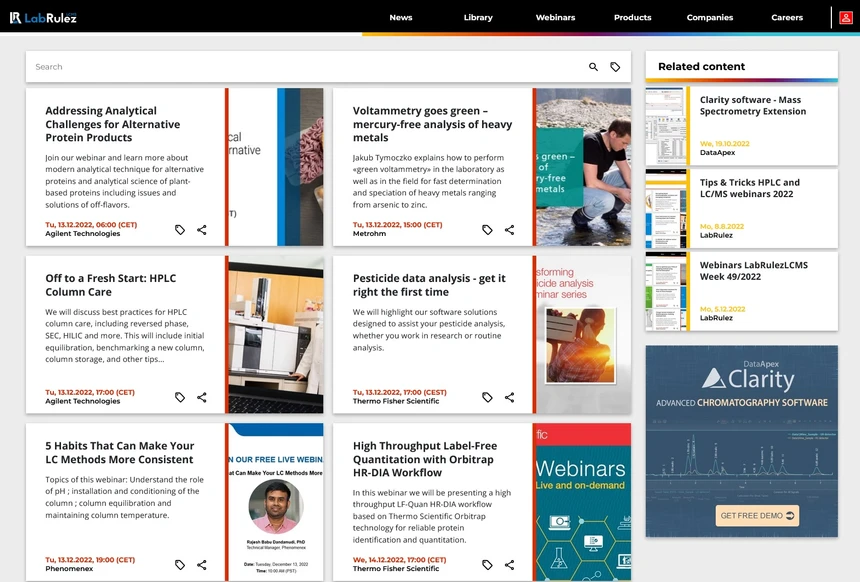Open the Products menu
The width and height of the screenshot is (860, 582).
(632, 18)
